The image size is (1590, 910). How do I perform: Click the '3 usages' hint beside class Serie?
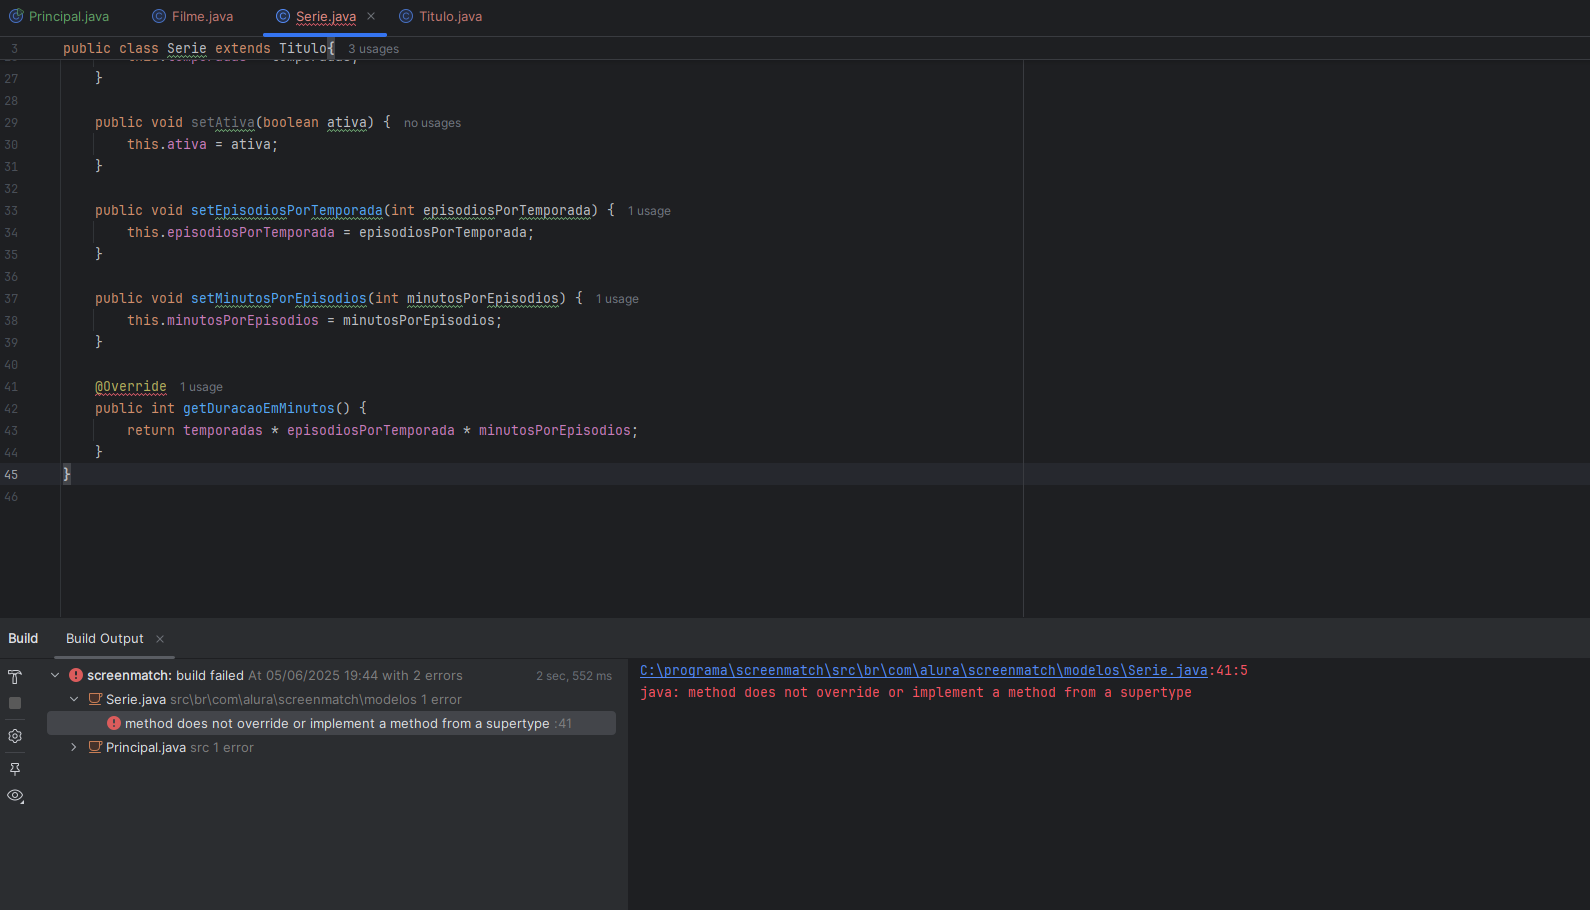tap(373, 48)
